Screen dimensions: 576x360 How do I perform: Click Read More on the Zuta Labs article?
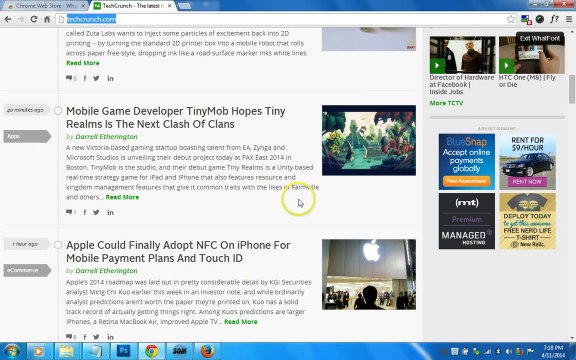tap(83, 63)
